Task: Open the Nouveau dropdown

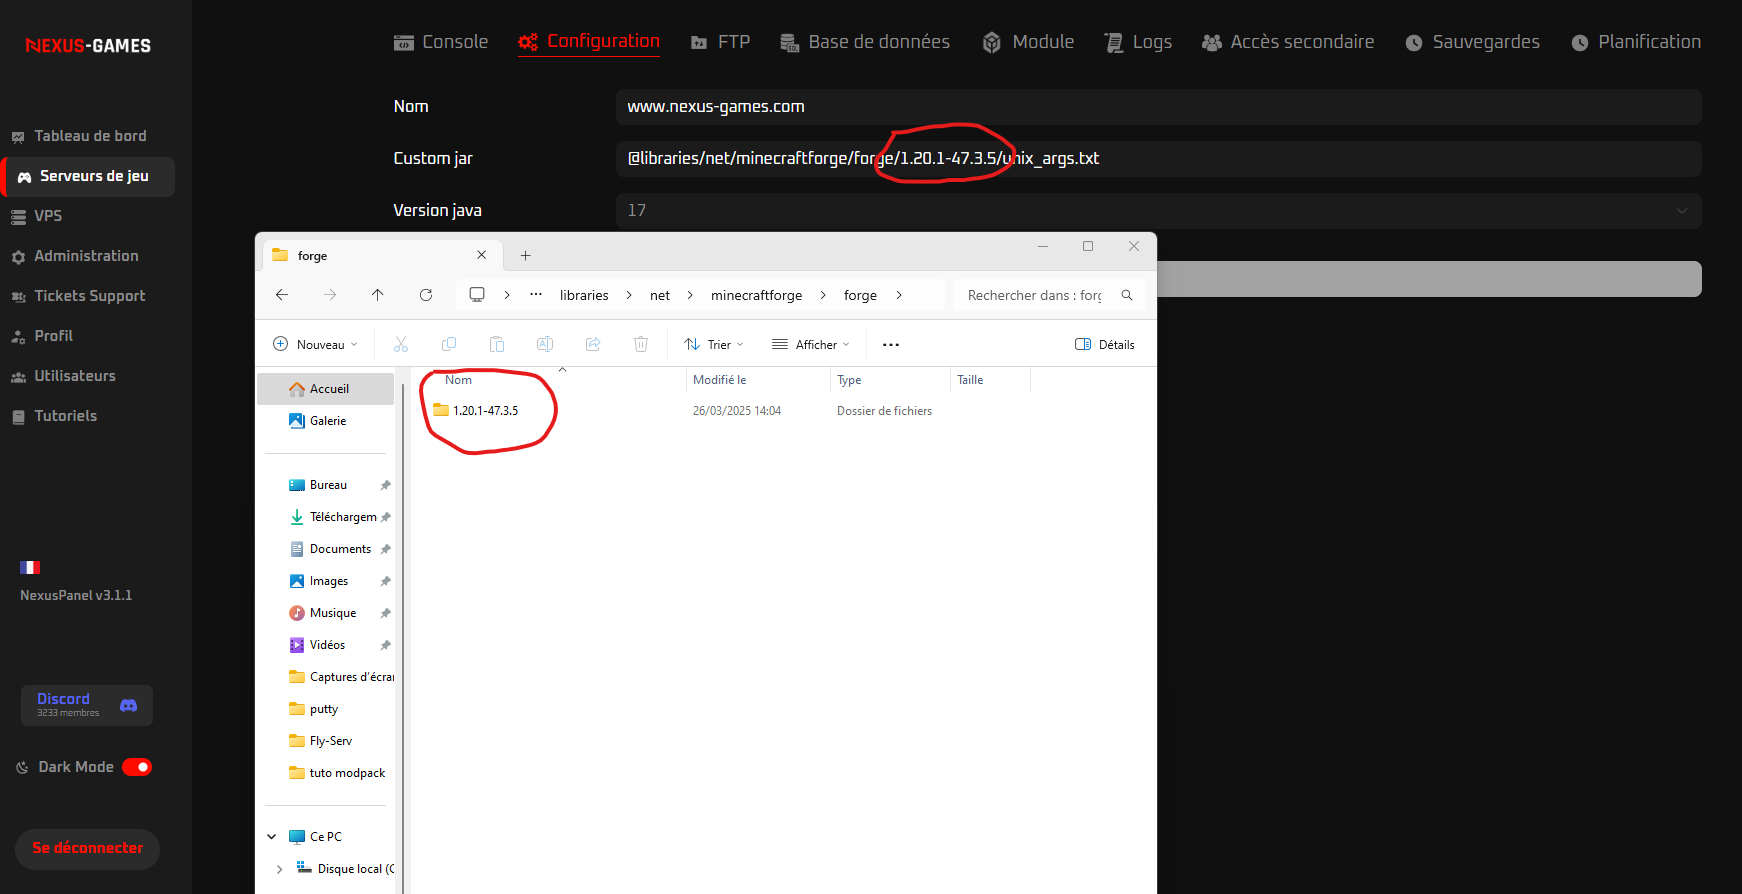Action: [x=315, y=344]
